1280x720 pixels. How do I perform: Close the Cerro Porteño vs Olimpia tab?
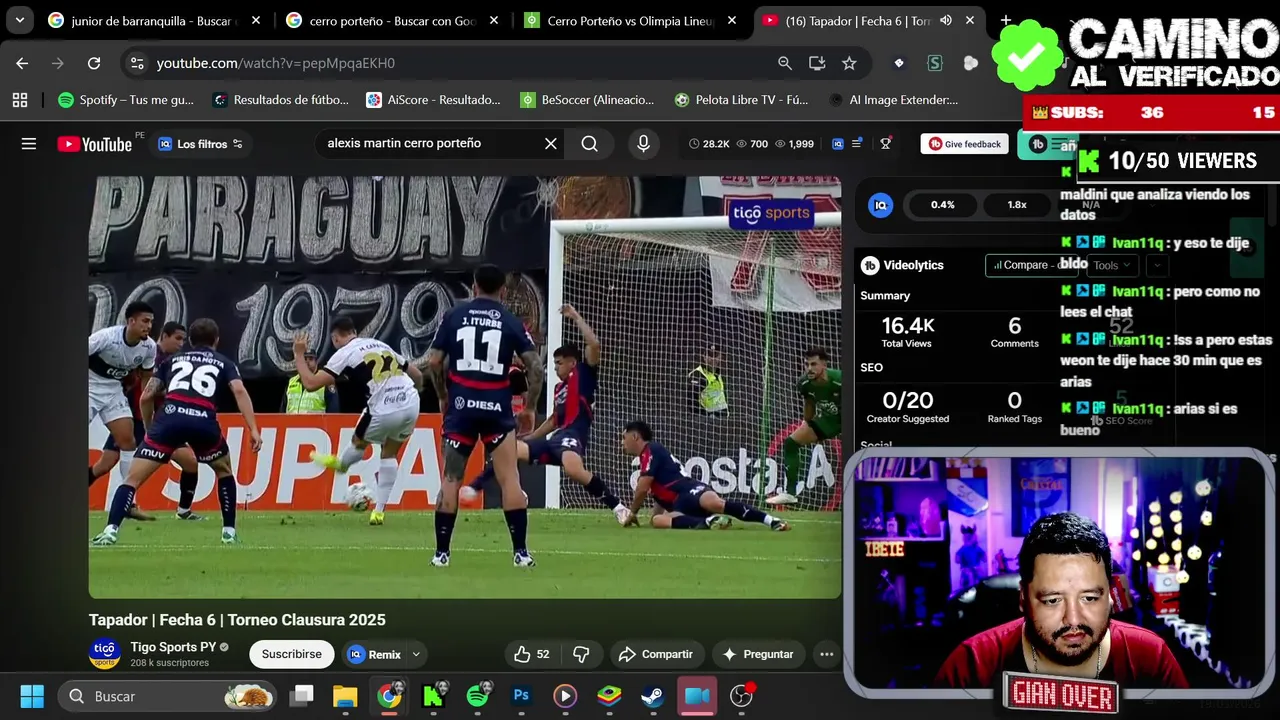click(x=732, y=20)
